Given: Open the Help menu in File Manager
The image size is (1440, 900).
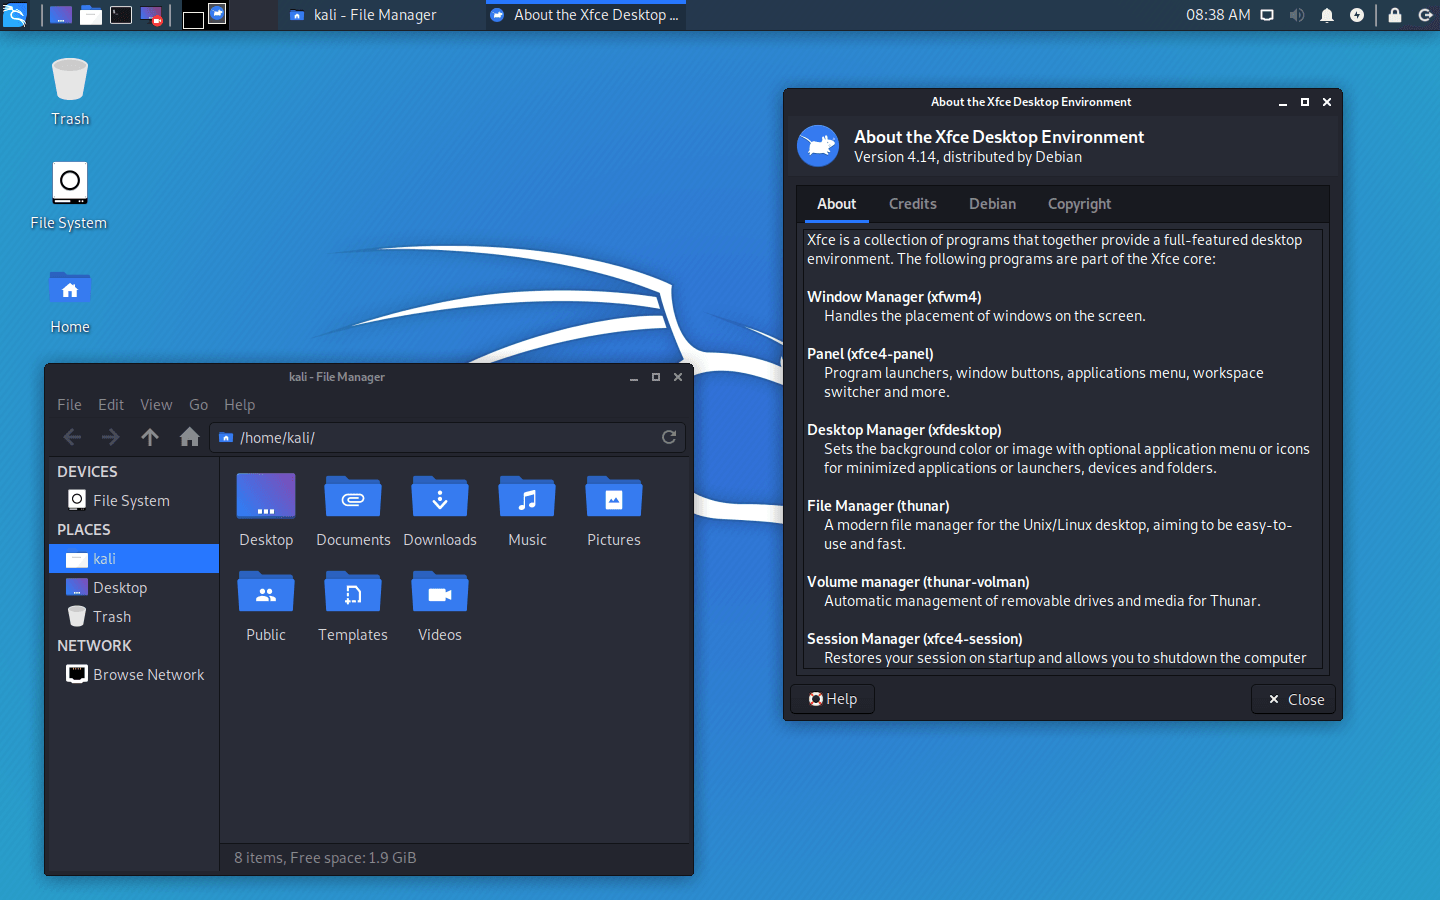Looking at the screenshot, I should 239,405.
